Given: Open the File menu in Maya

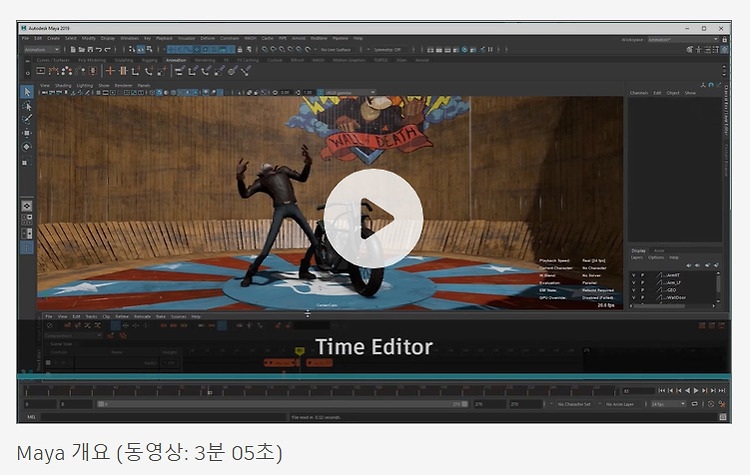Looking at the screenshot, I should pyautogui.click(x=25, y=38).
